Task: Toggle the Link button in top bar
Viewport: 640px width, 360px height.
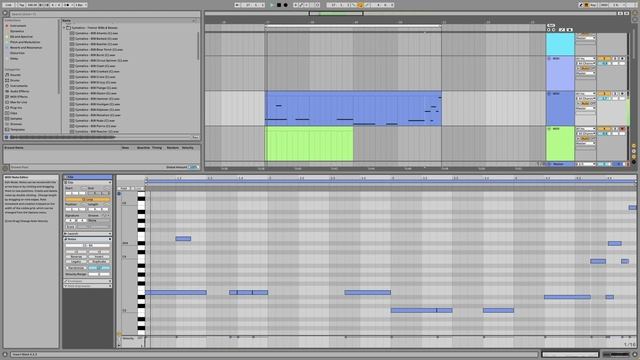Action: click(8, 5)
